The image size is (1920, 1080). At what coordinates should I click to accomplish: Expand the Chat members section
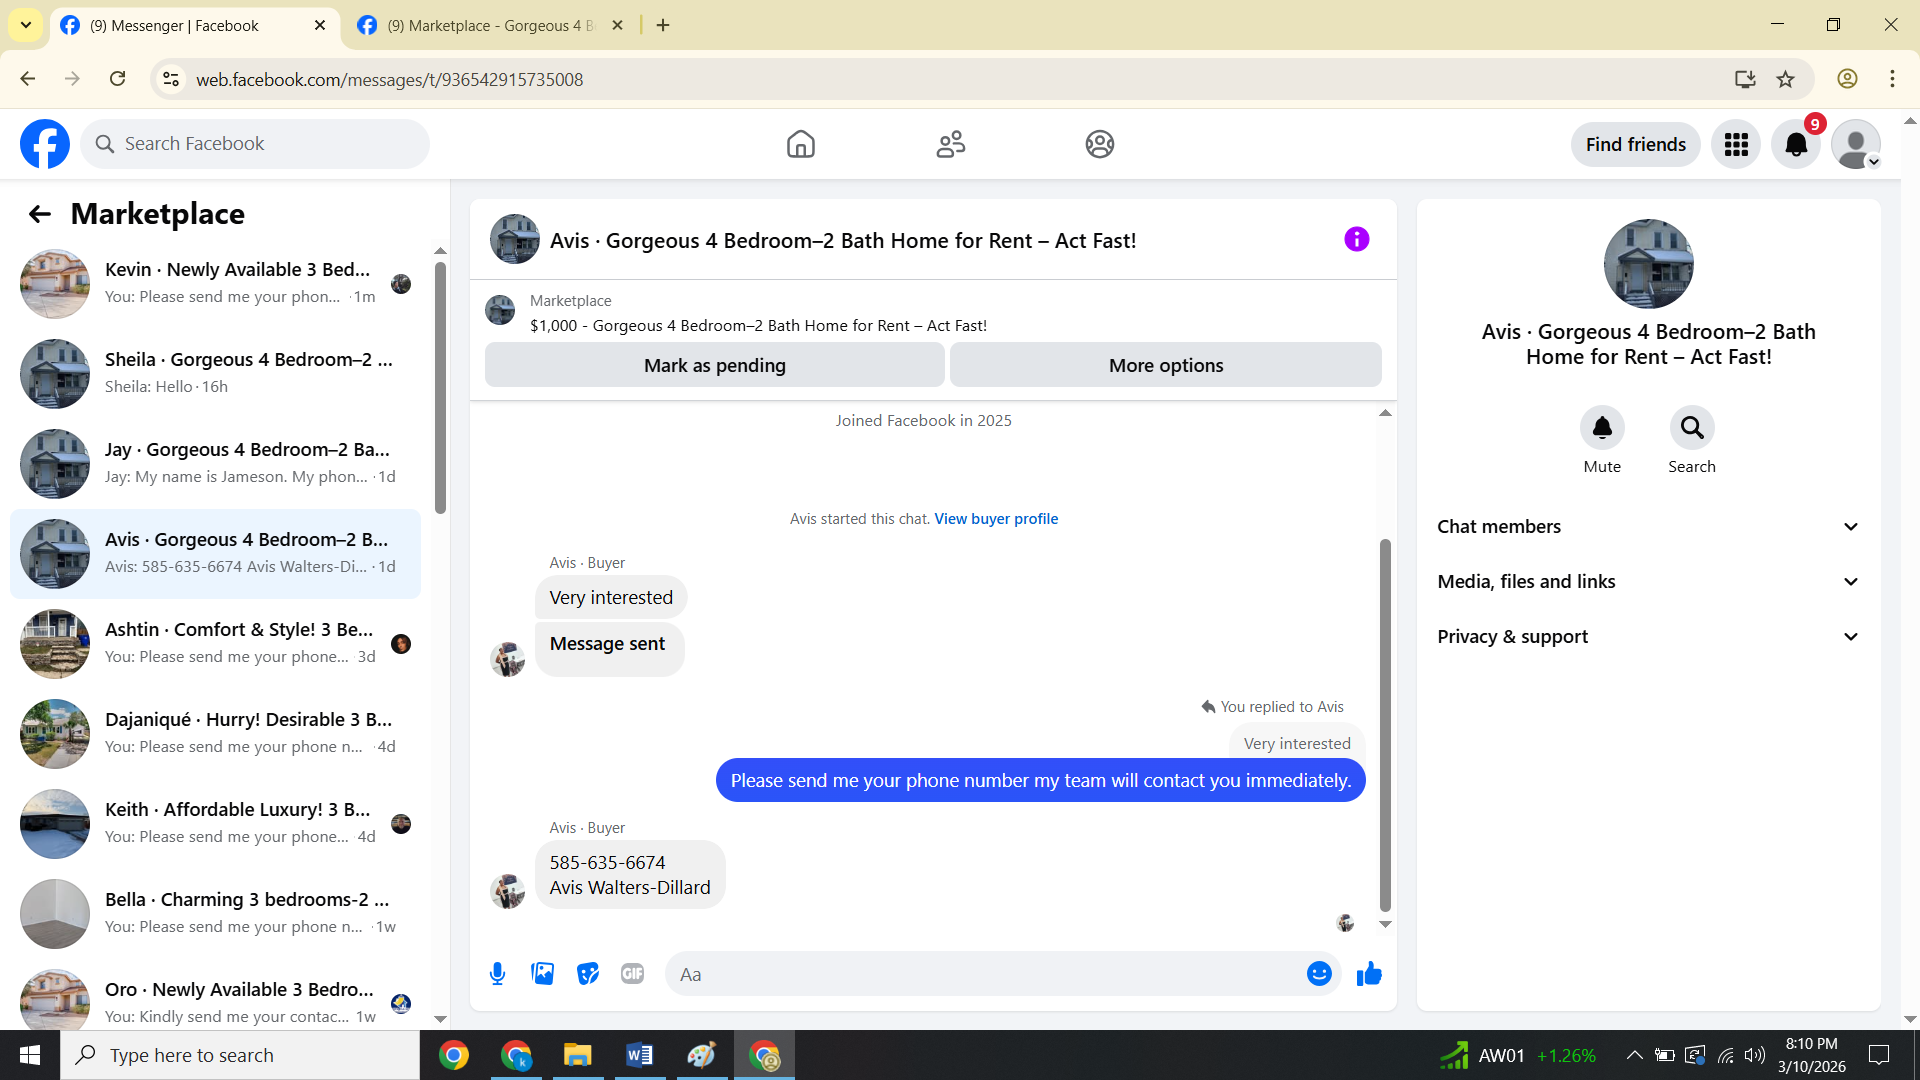point(1648,527)
